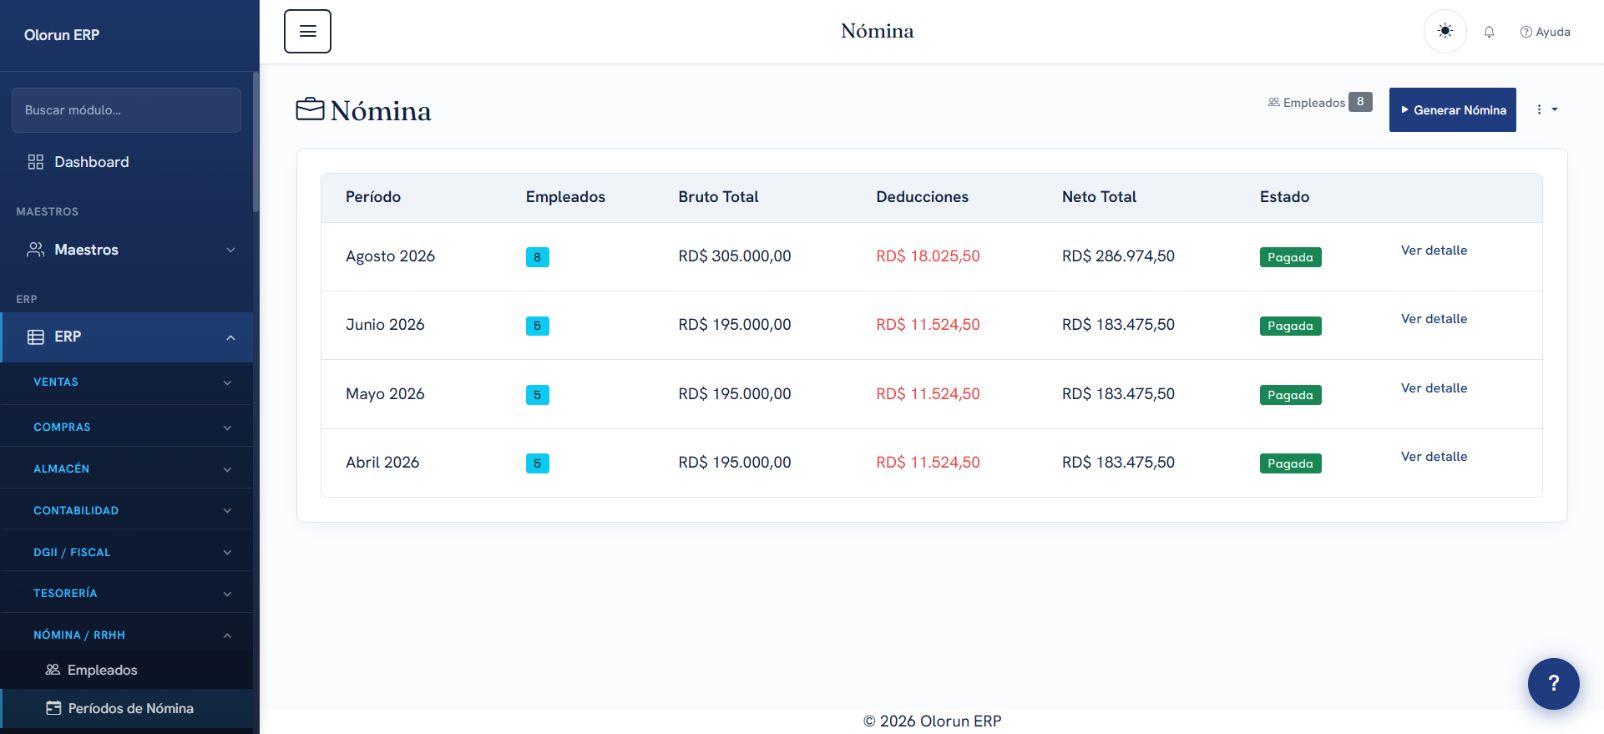
Task: Toggle the sun light/dark theme icon
Action: click(1445, 31)
